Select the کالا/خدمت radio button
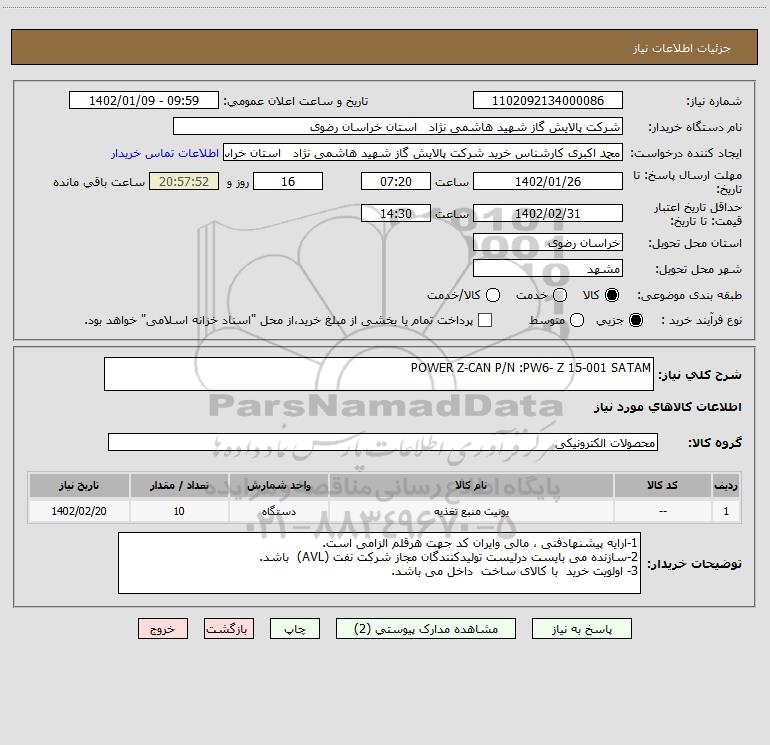 493,295
